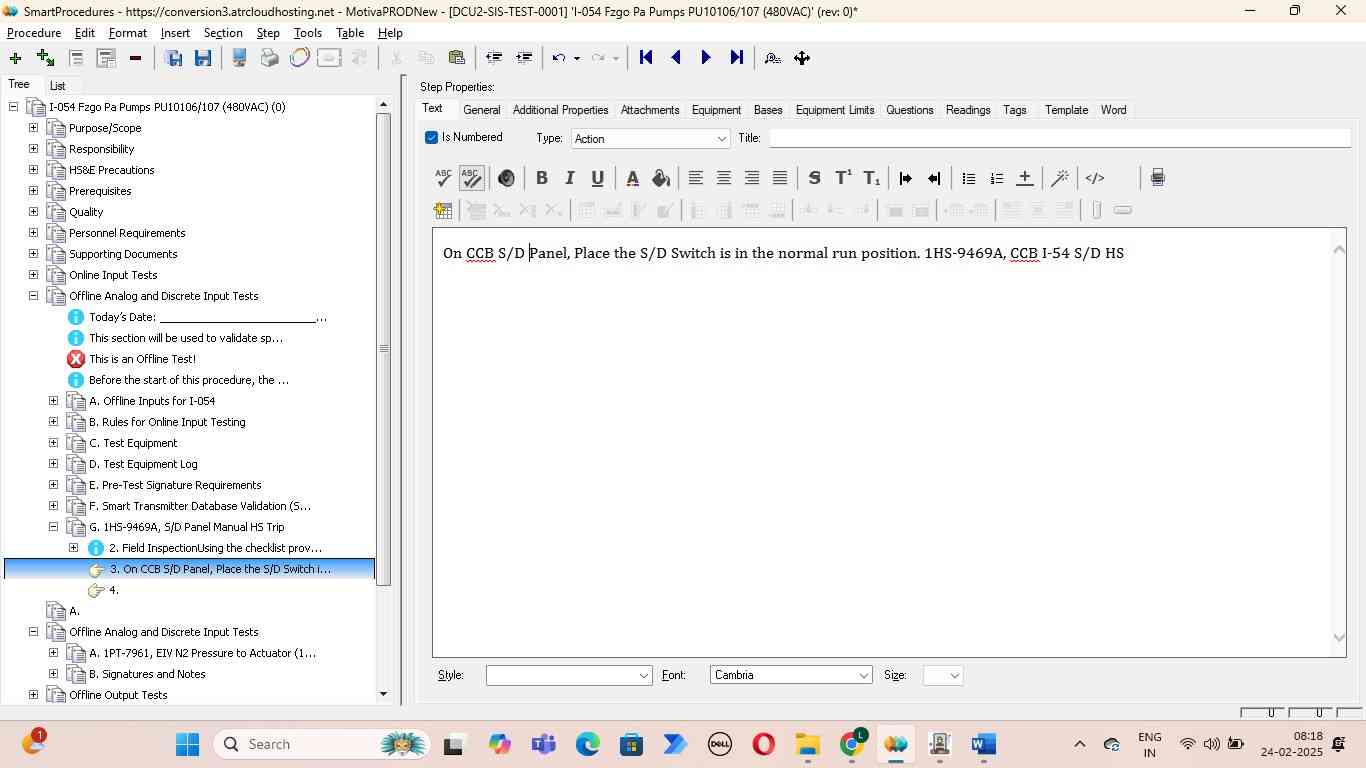This screenshot has height=768, width=1366.
Task: Open the Procedure menu
Action: [x=34, y=33]
